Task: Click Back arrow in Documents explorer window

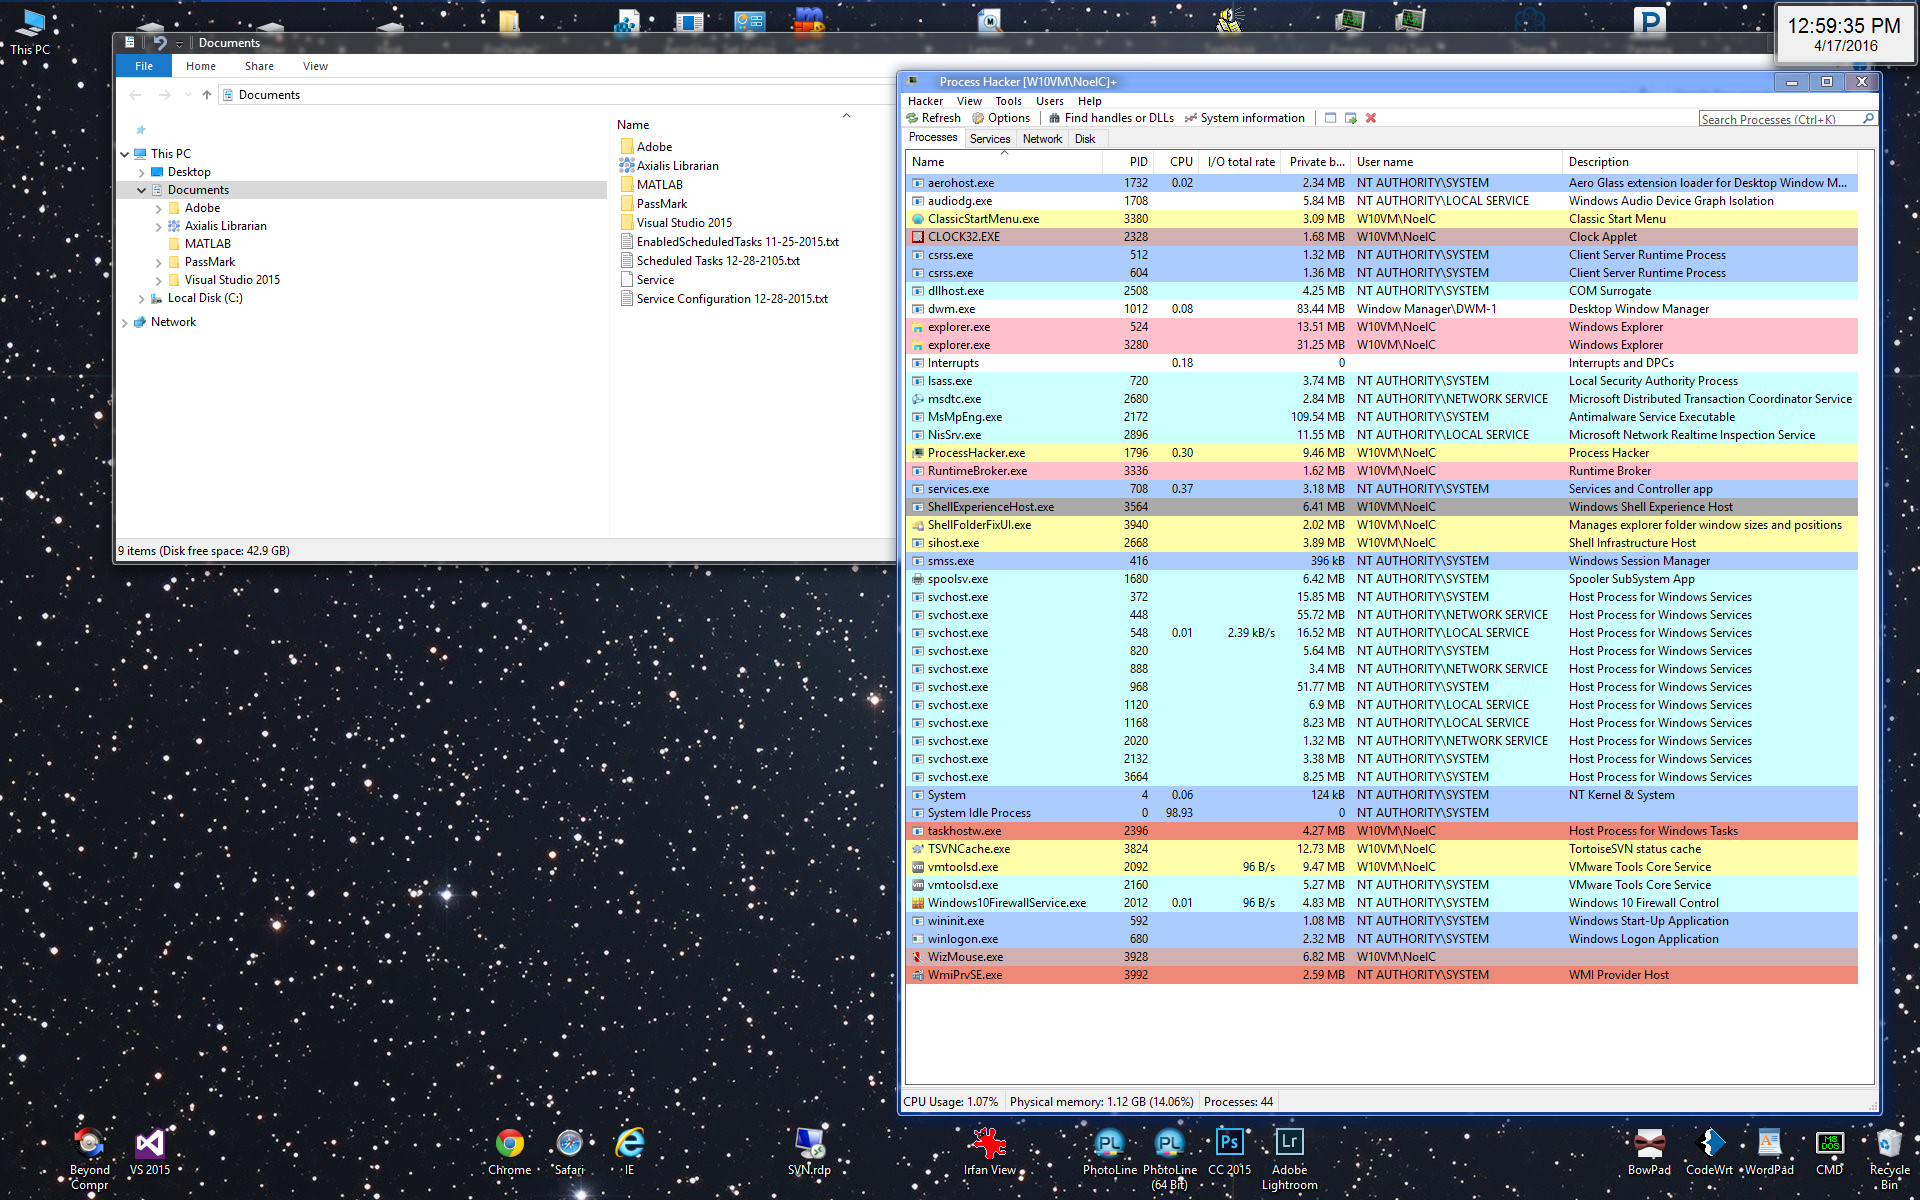Action: click(135, 95)
